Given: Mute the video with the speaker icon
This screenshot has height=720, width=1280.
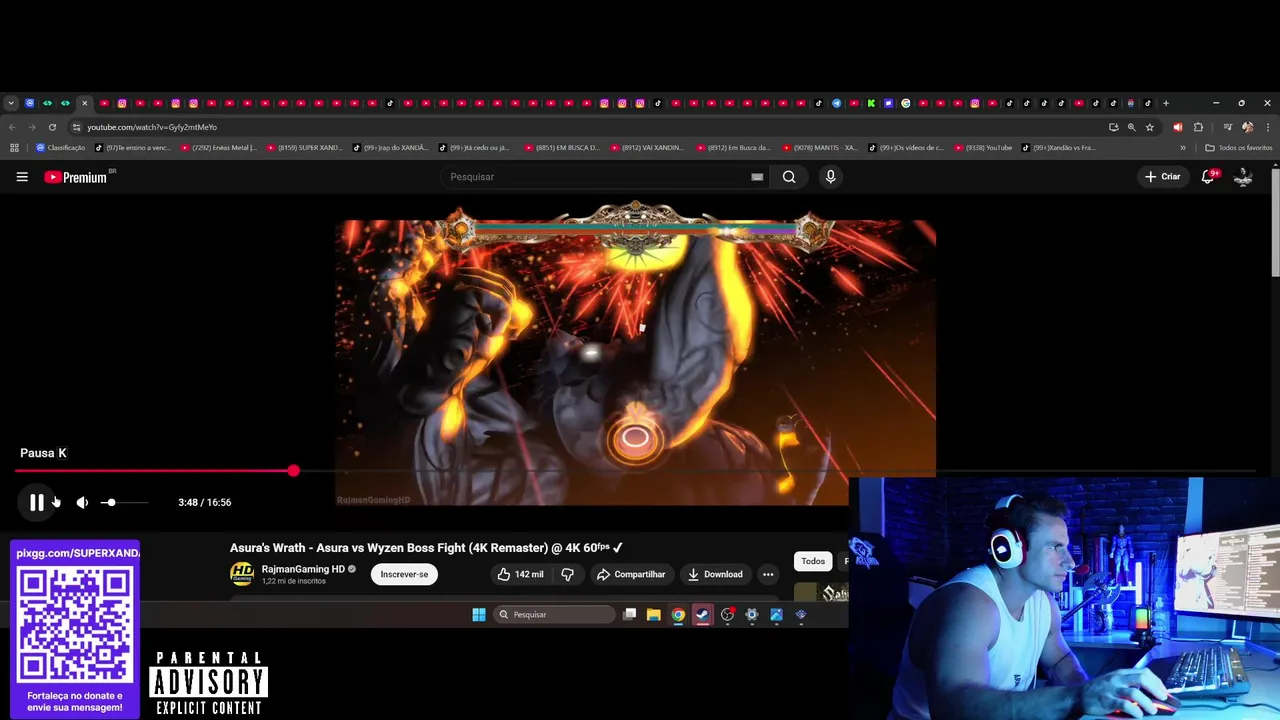Looking at the screenshot, I should [x=82, y=502].
